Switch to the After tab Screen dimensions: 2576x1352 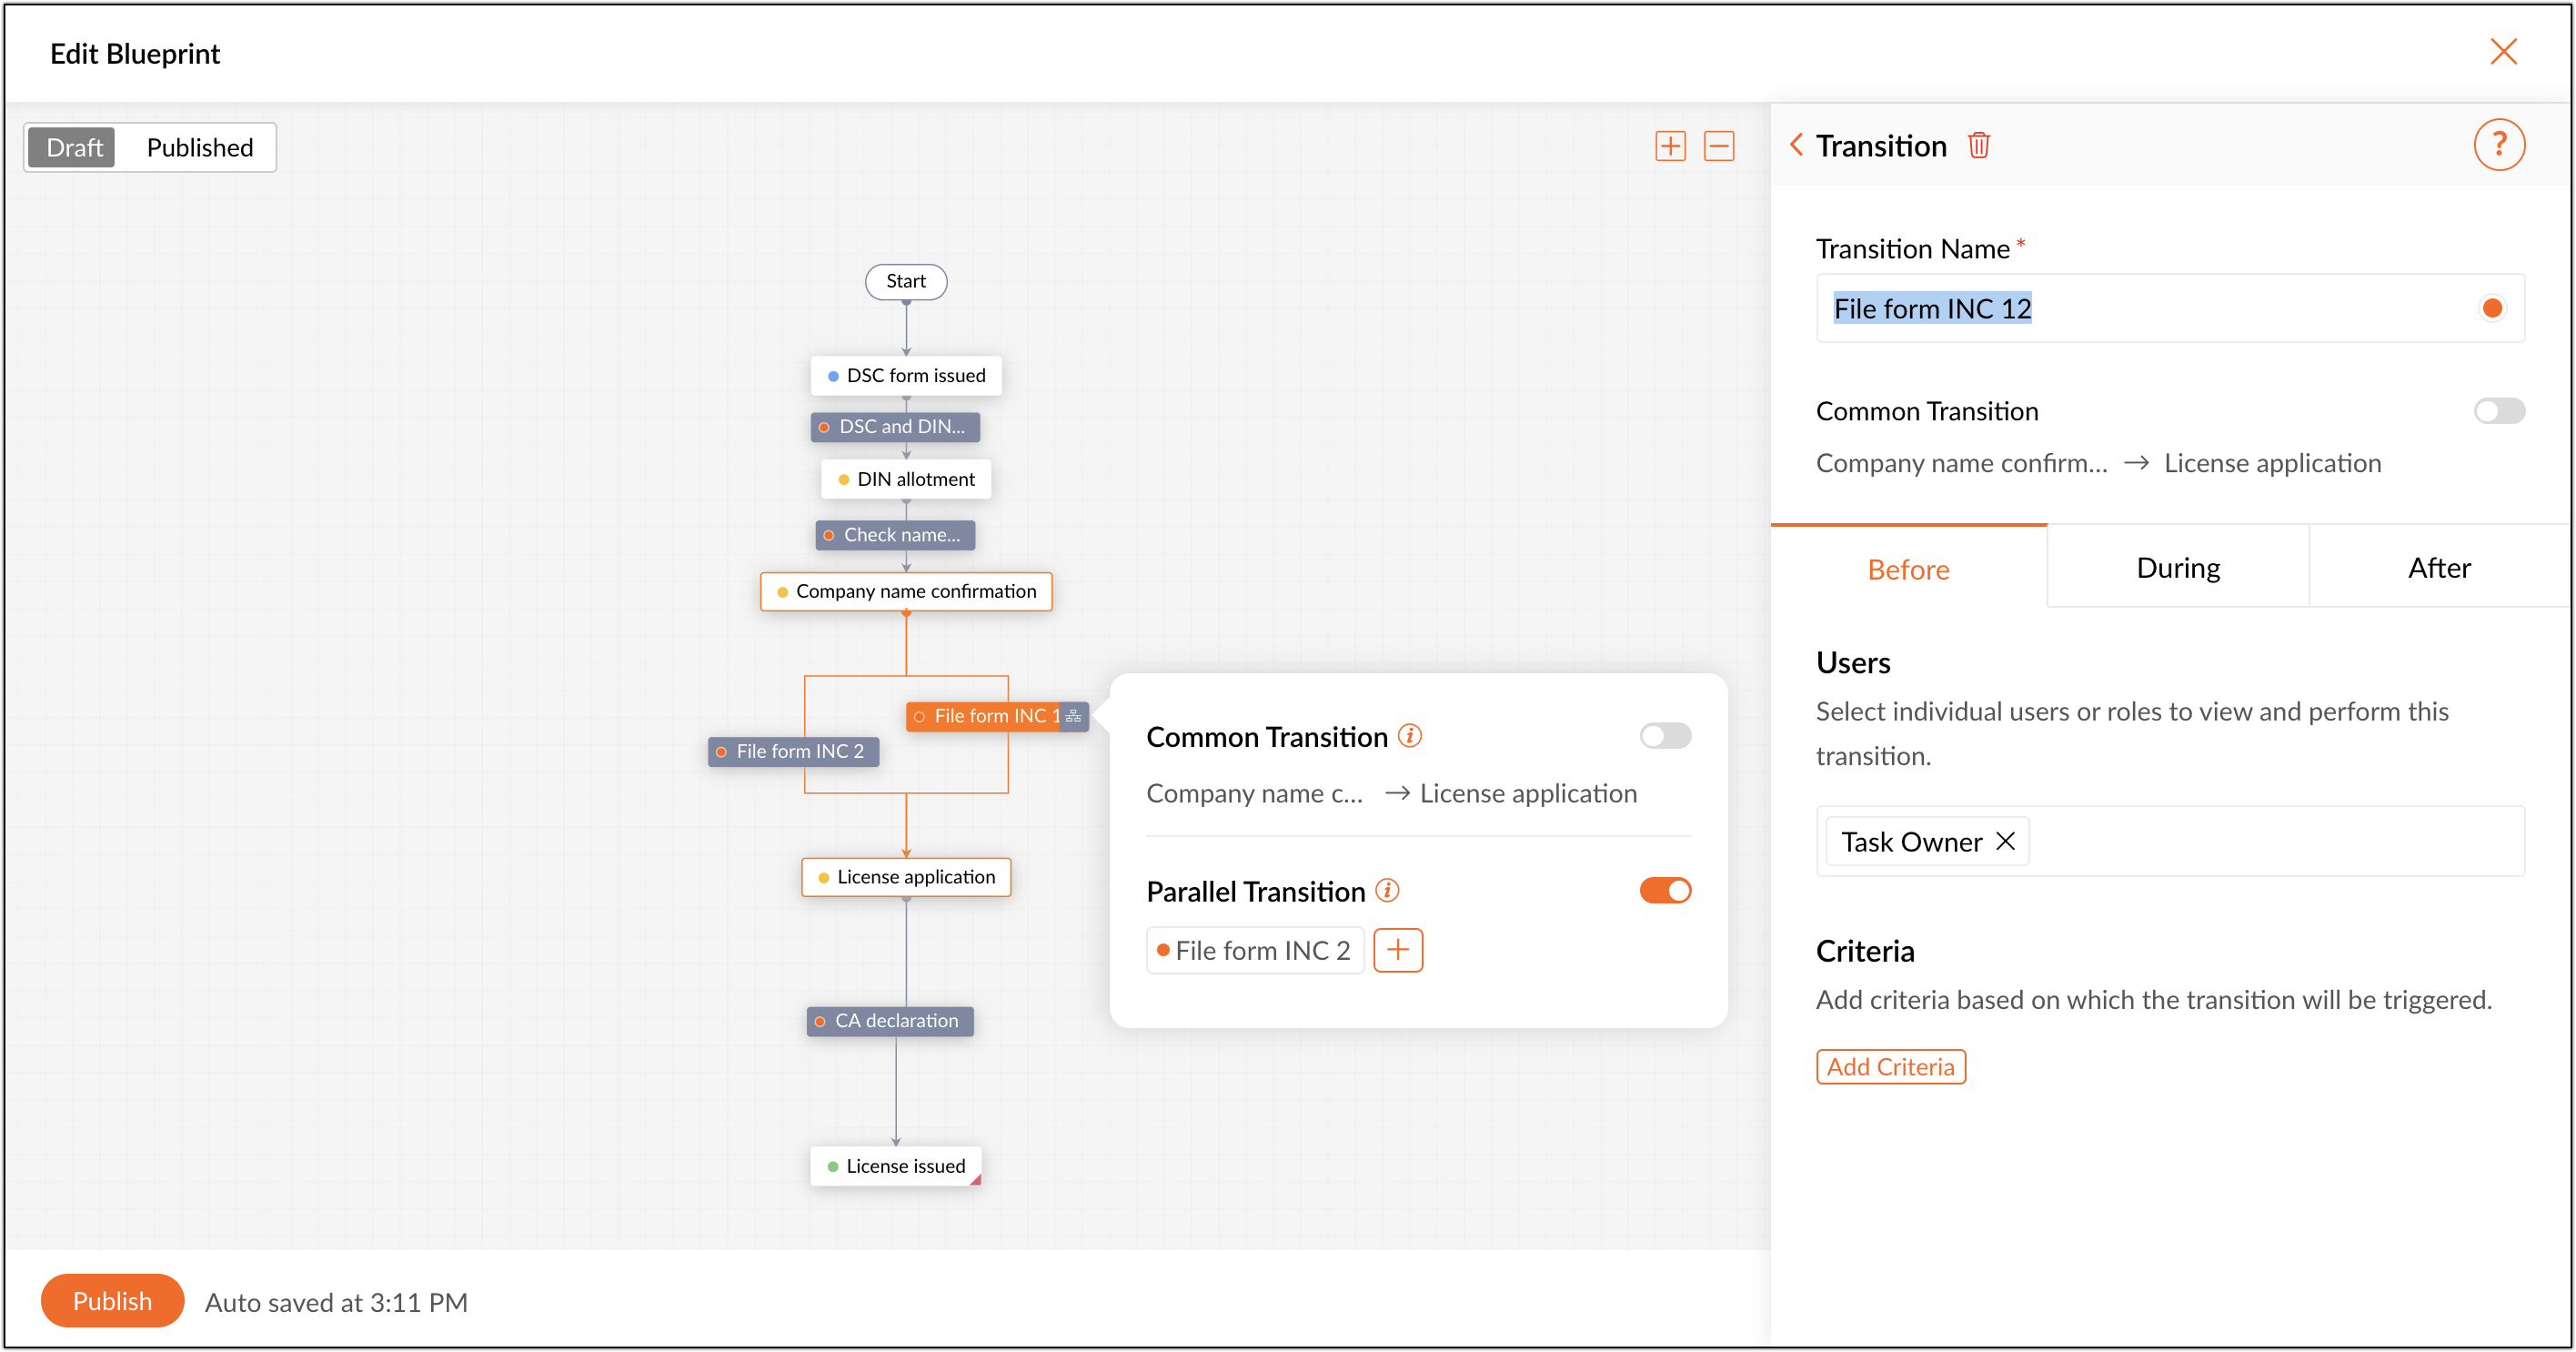coord(2438,568)
